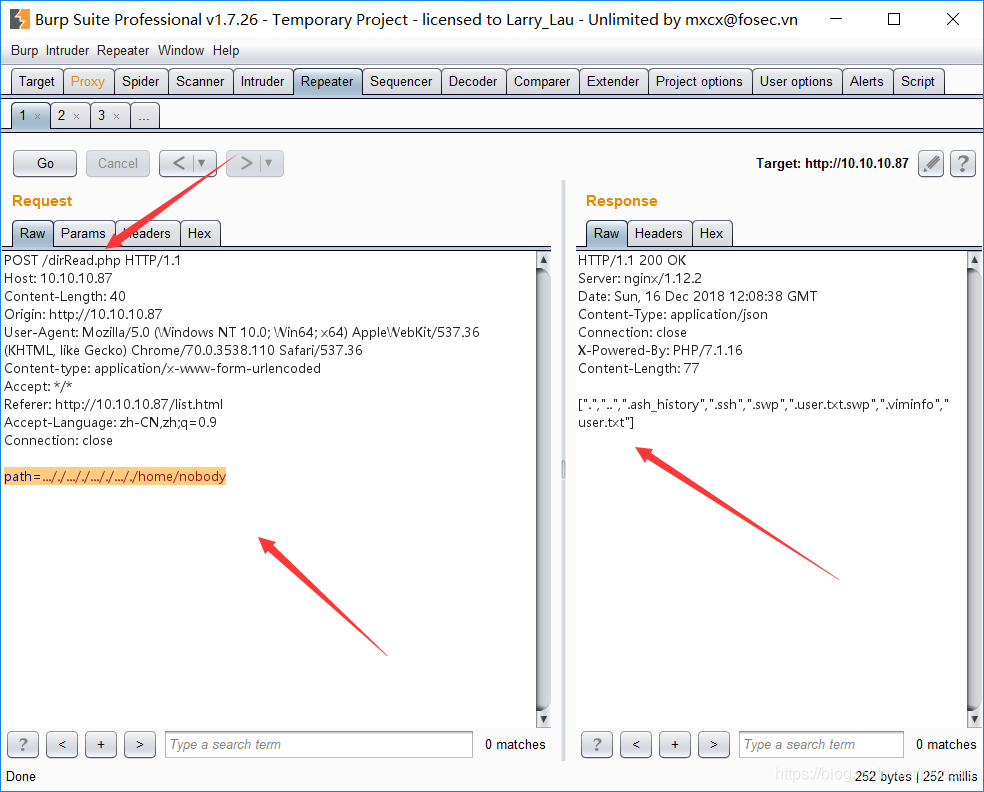Open the Intruder menu in menu bar

(x=67, y=51)
